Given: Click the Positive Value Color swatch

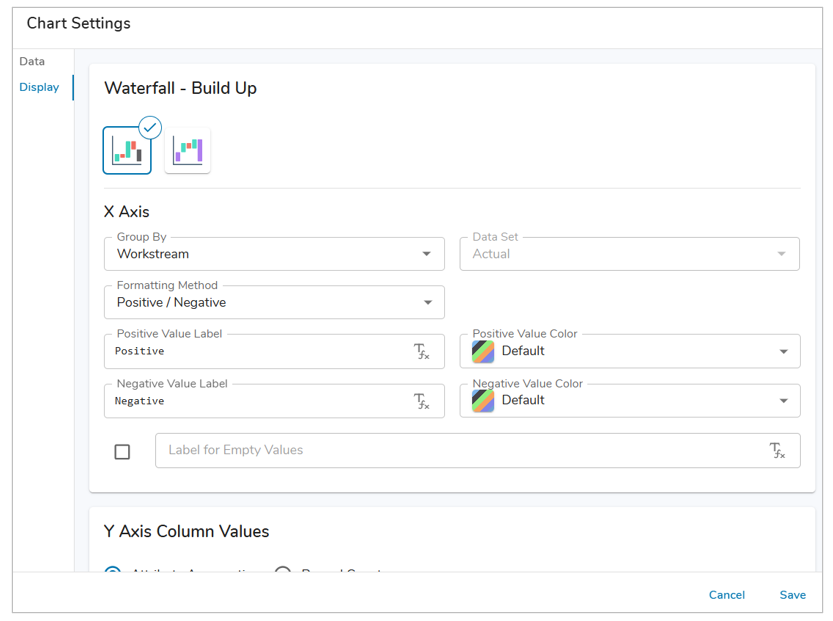Looking at the screenshot, I should coord(483,351).
